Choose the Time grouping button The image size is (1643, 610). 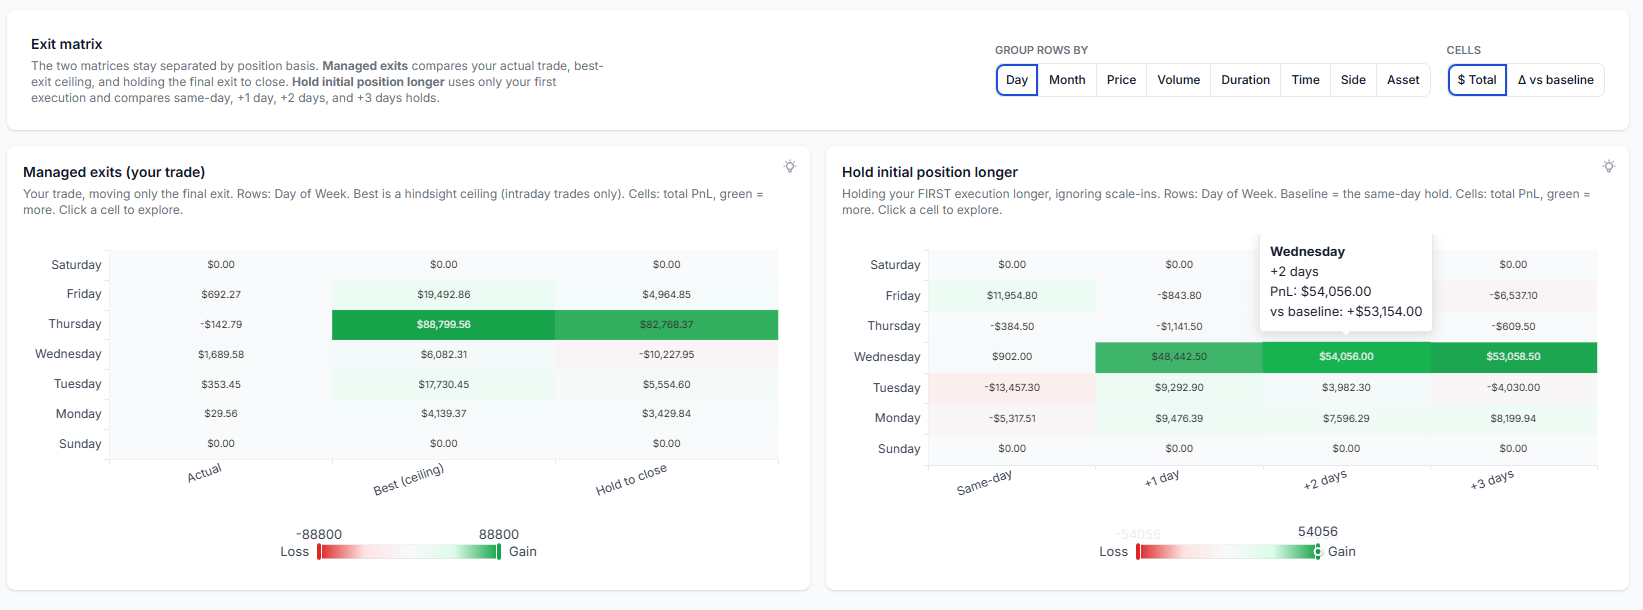click(x=1306, y=80)
